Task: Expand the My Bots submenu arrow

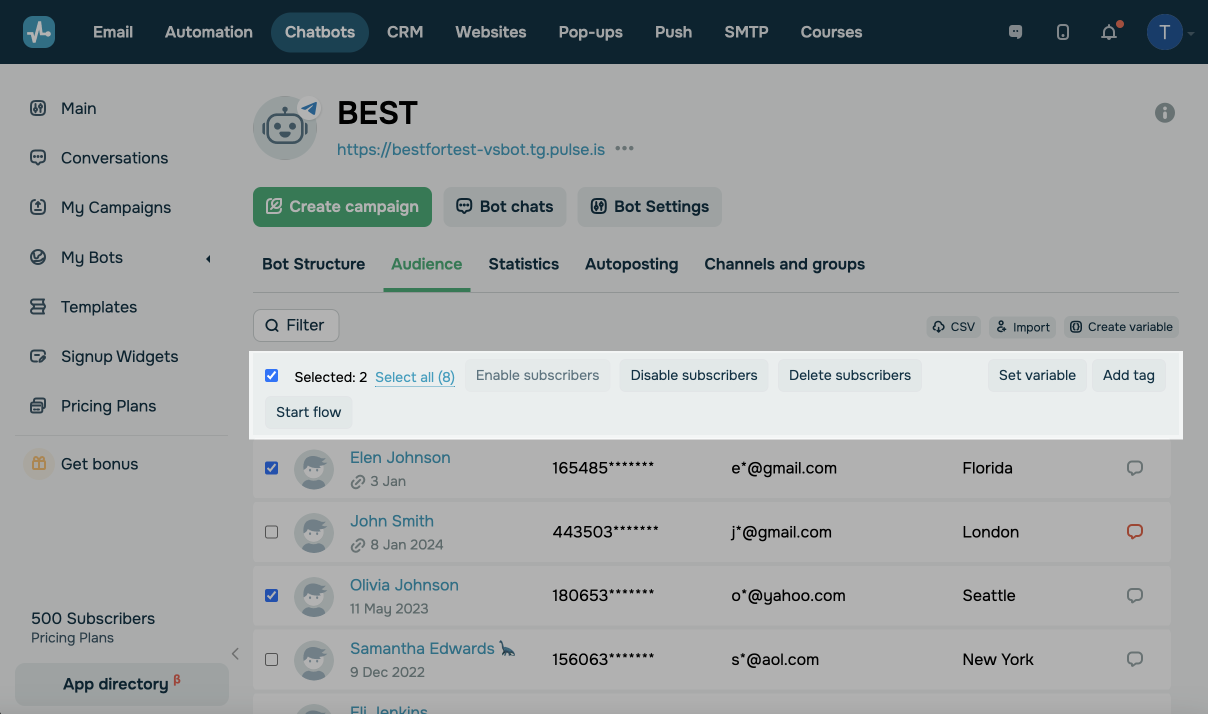Action: (208, 258)
